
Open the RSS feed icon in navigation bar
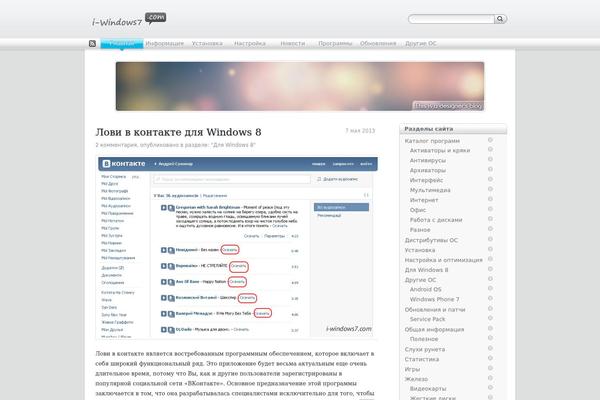click(92, 43)
